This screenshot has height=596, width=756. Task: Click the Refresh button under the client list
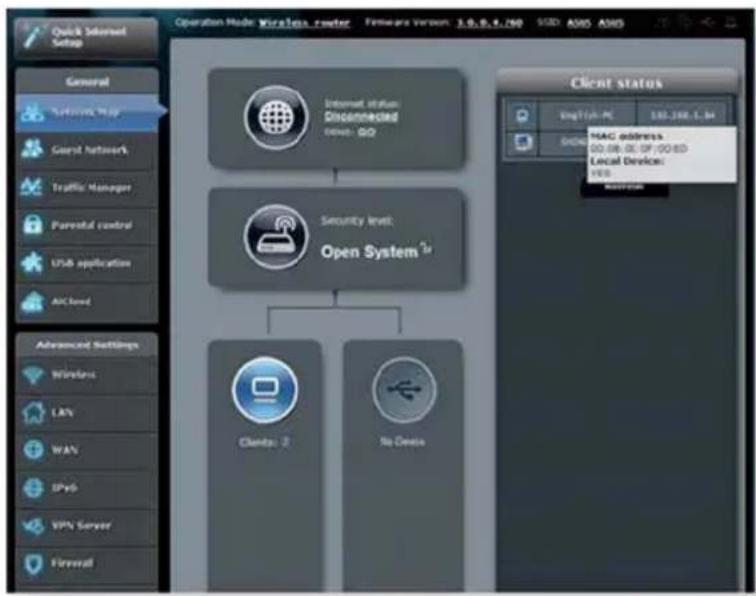[x=624, y=189]
